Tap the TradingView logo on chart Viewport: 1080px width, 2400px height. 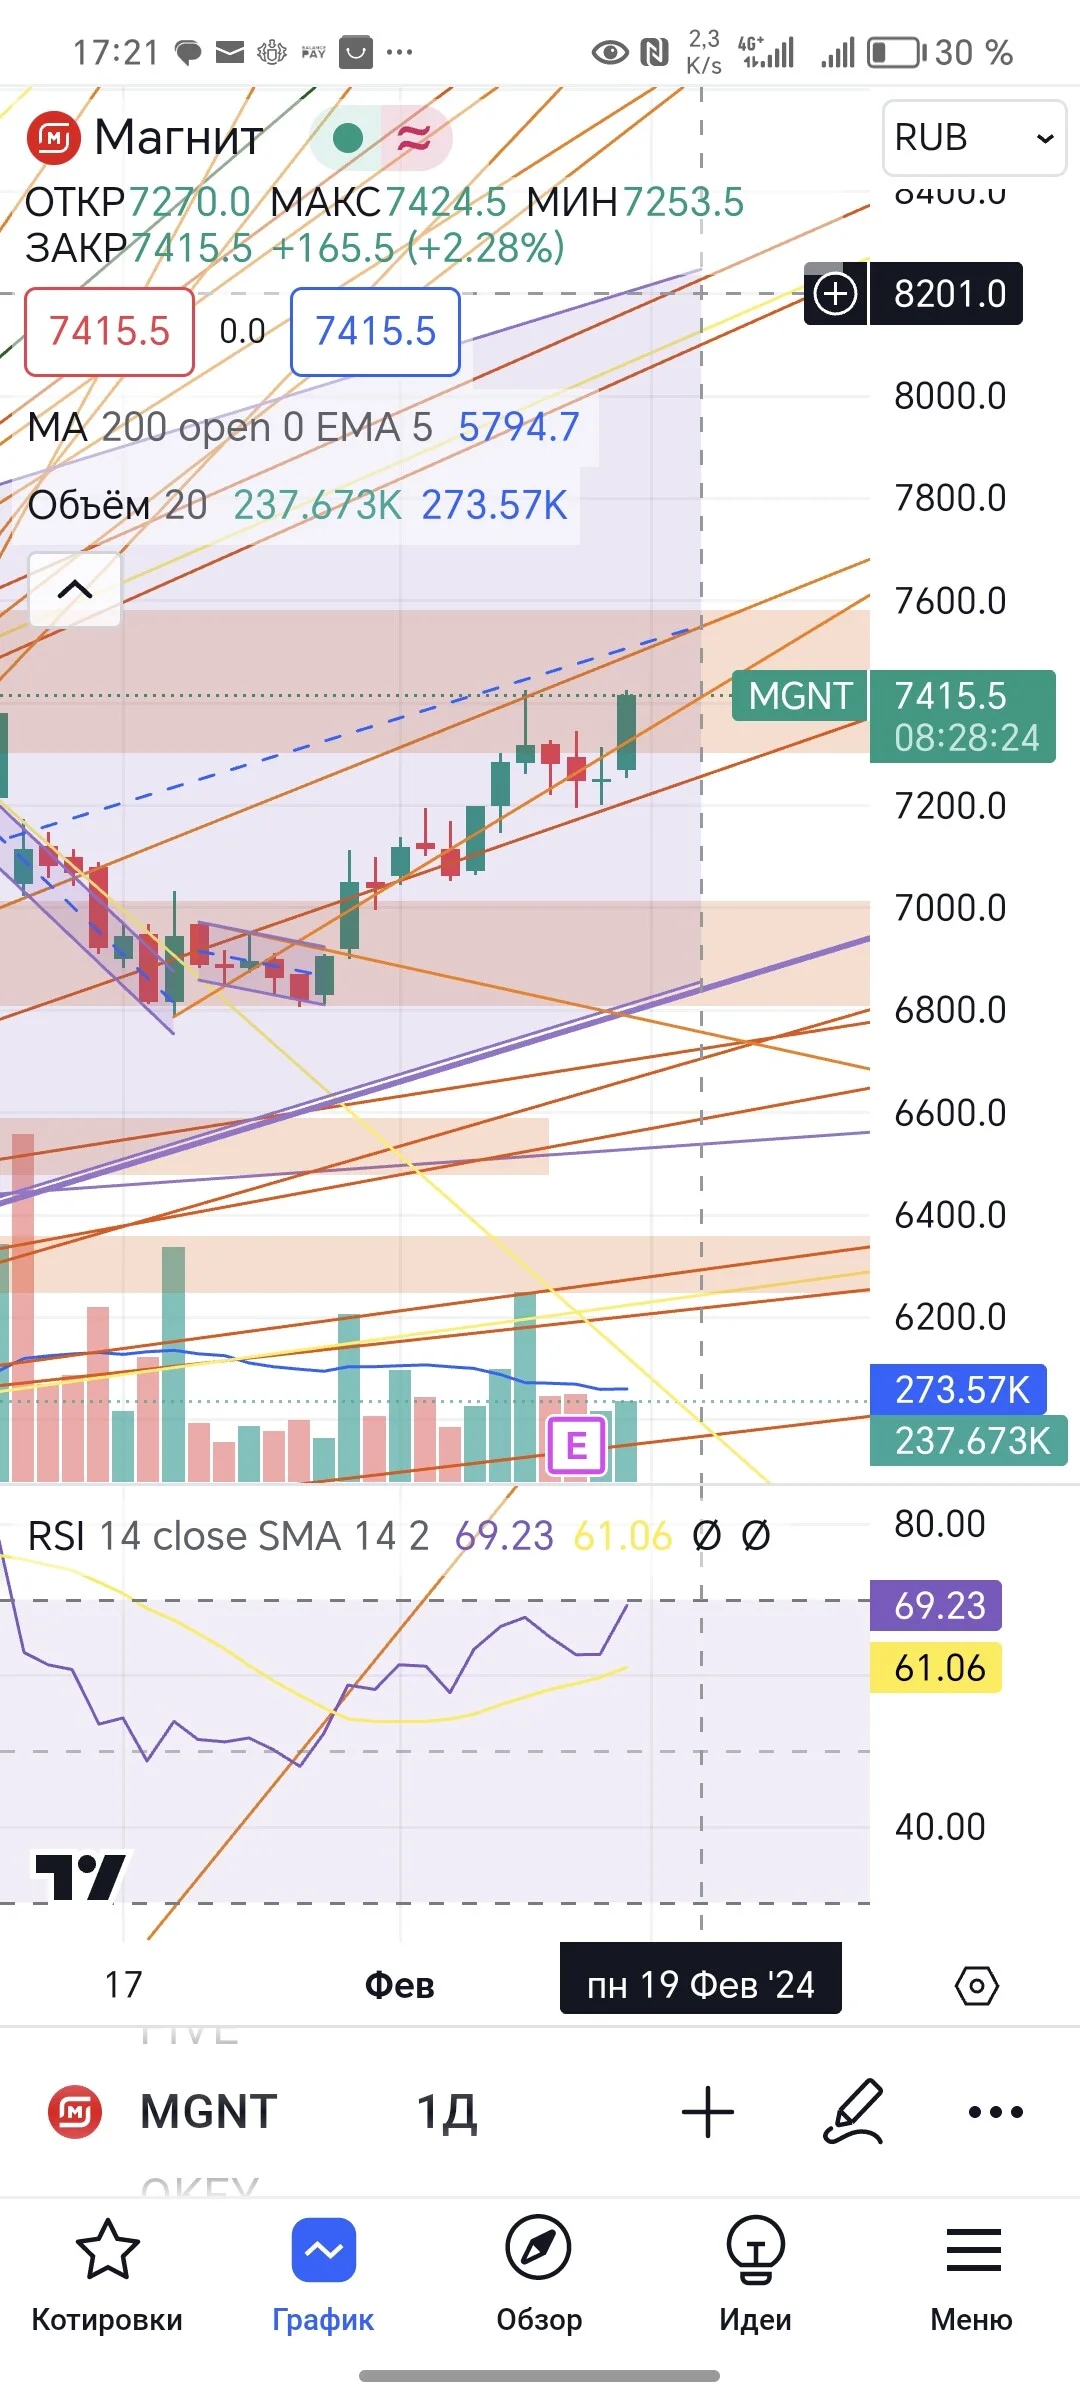pyautogui.click(x=80, y=1877)
